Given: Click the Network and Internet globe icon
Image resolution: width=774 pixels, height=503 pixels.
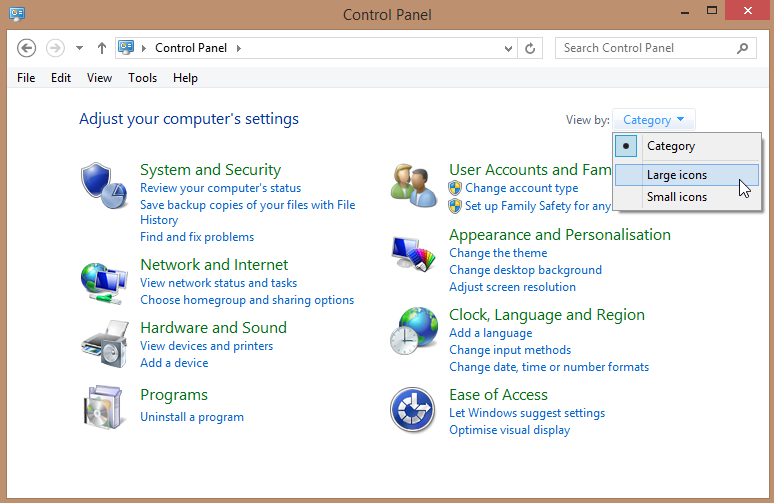Looking at the screenshot, I should click(x=104, y=283).
